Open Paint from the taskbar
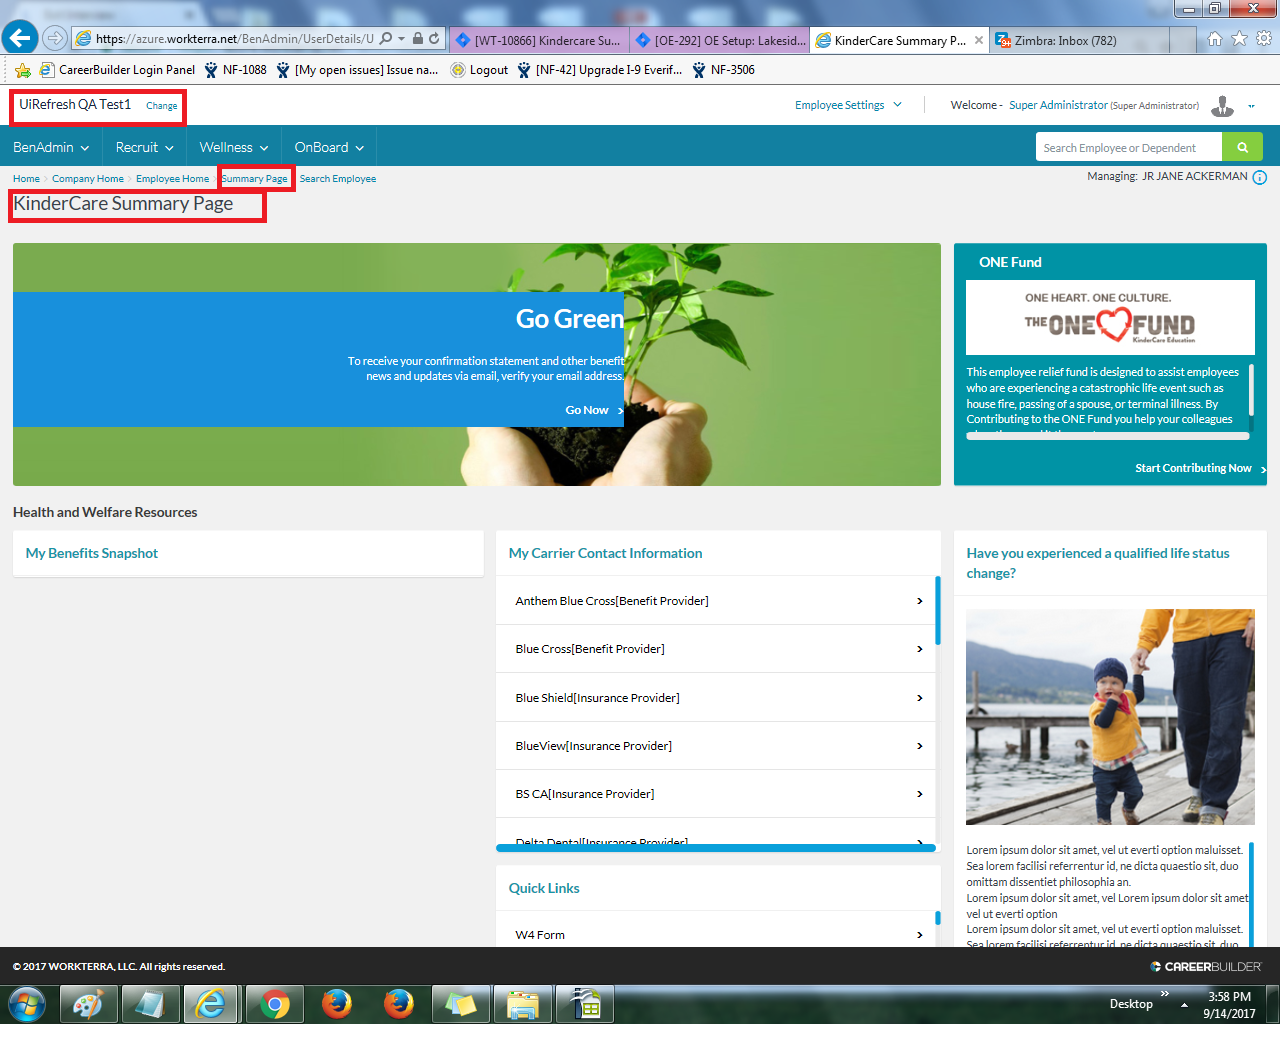This screenshot has width=1280, height=1037. point(88,1003)
